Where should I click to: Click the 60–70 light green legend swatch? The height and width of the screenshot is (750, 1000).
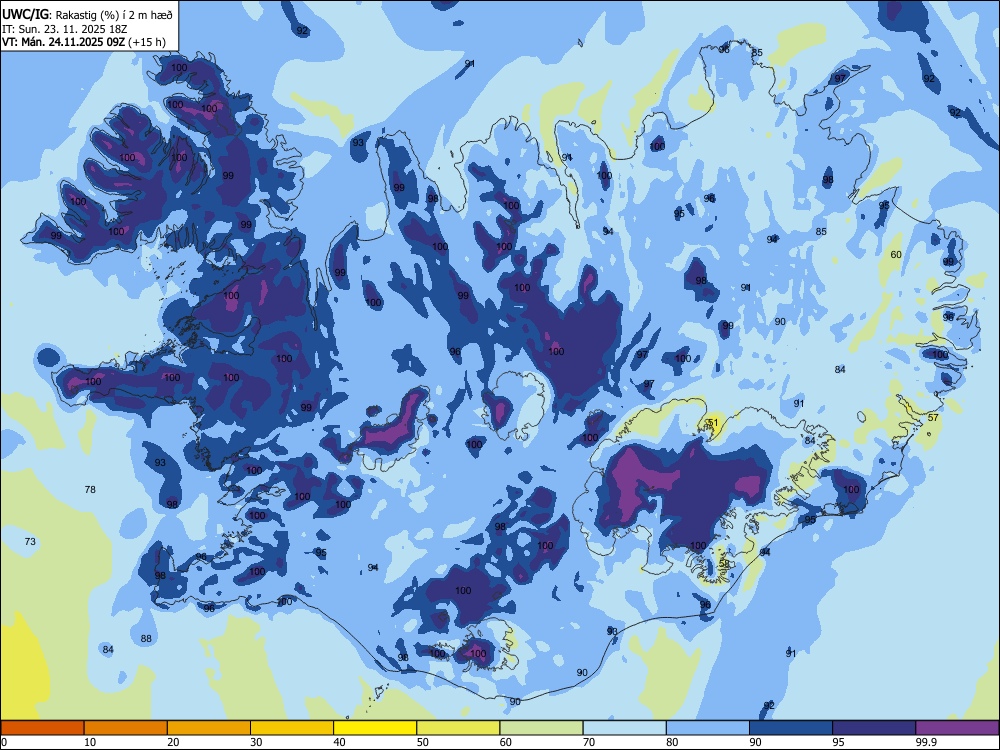click(x=541, y=728)
